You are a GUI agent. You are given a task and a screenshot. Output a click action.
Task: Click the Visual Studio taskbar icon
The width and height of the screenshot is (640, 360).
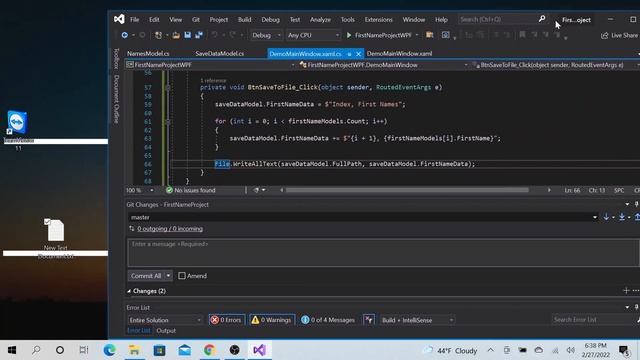click(260, 350)
